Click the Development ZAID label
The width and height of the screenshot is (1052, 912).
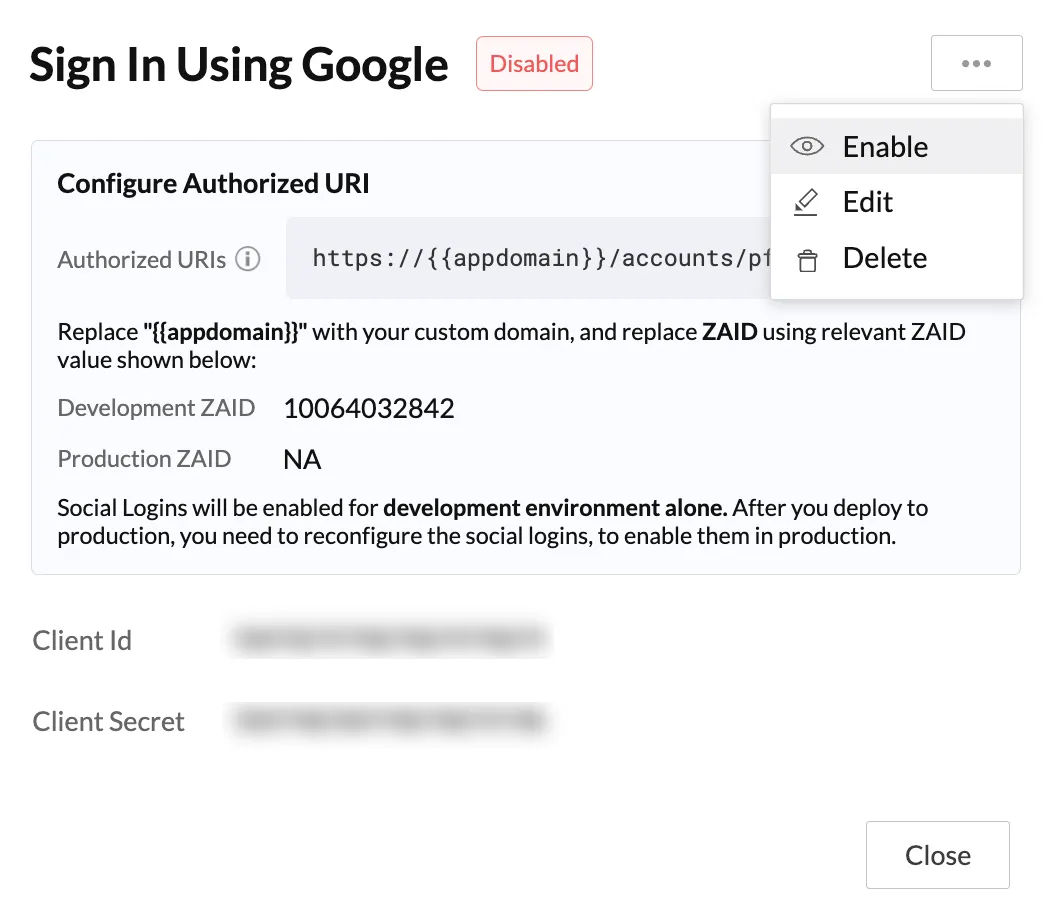pos(156,408)
